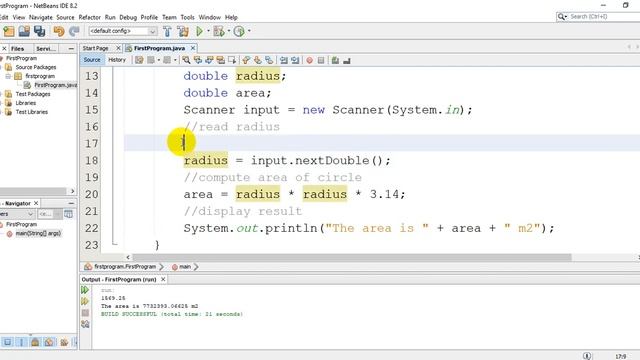Viewport: 640px width, 360px height.
Task: Click the Stop Macro Recording icon
Action: coord(321,60)
